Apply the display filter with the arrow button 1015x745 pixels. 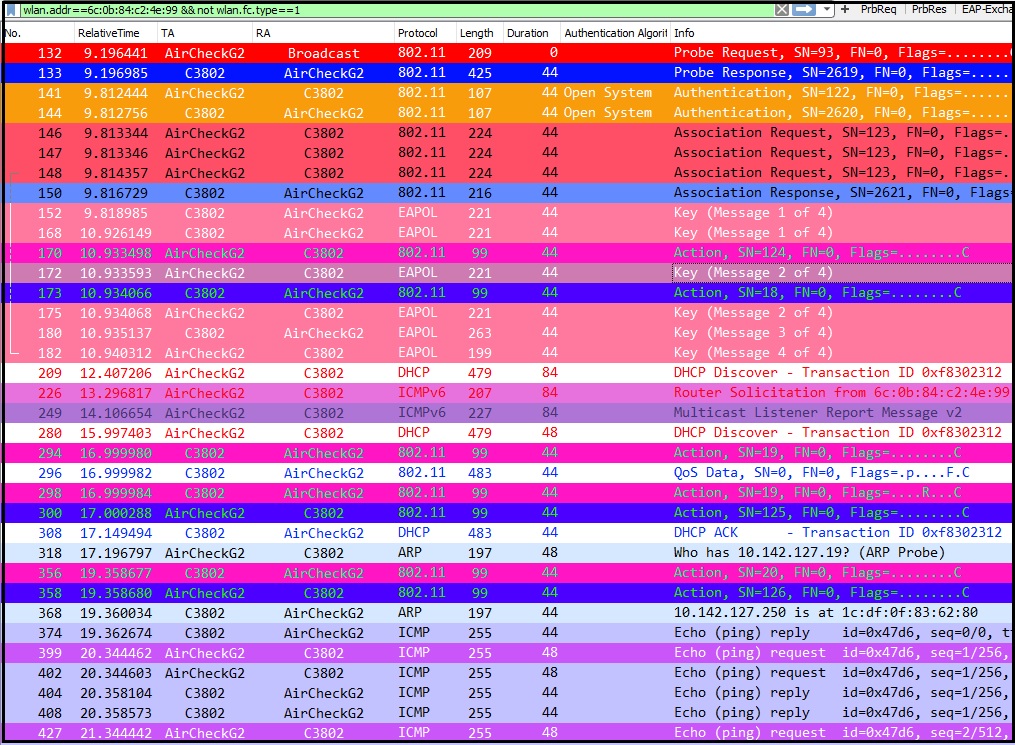(803, 10)
